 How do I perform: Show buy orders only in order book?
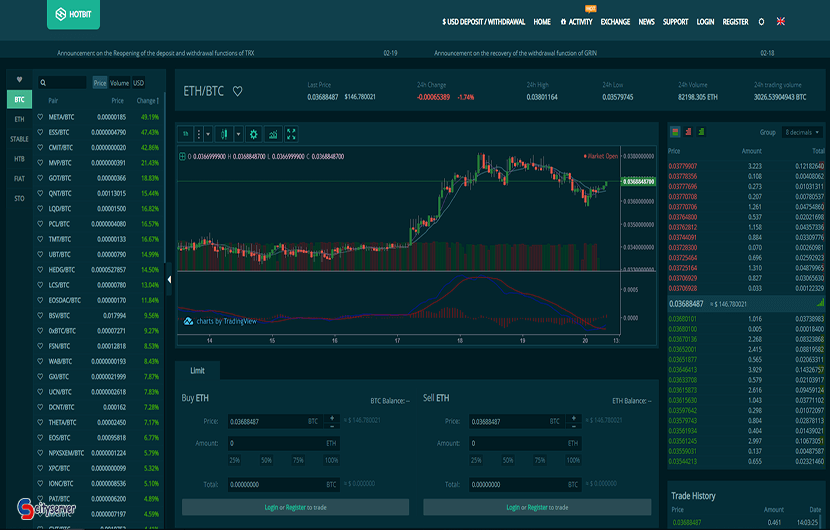701,132
